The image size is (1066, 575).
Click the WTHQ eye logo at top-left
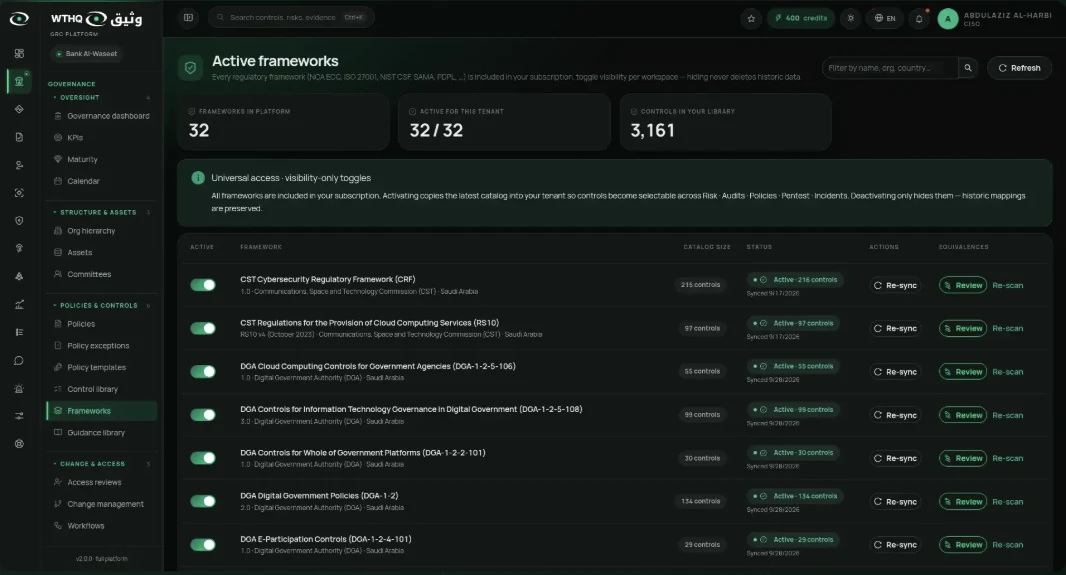(x=19, y=18)
